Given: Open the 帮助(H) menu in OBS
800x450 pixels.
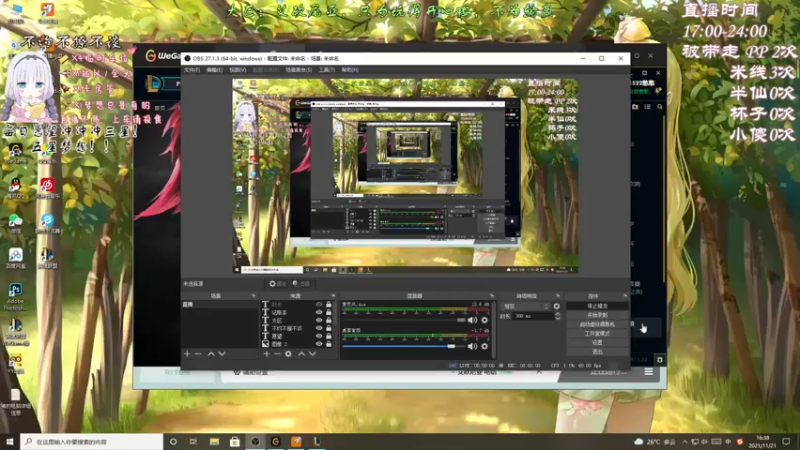Looking at the screenshot, I should click(350, 70).
